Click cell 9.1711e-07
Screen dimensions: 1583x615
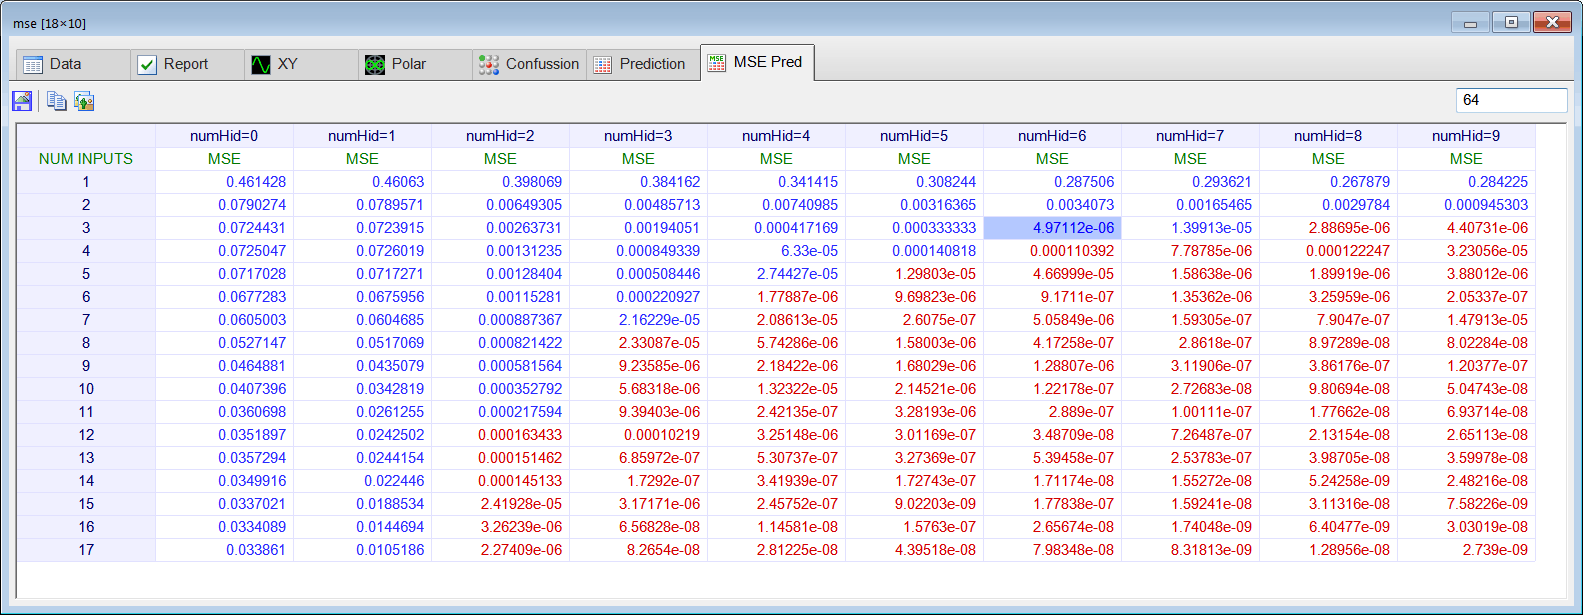[x=1052, y=297]
